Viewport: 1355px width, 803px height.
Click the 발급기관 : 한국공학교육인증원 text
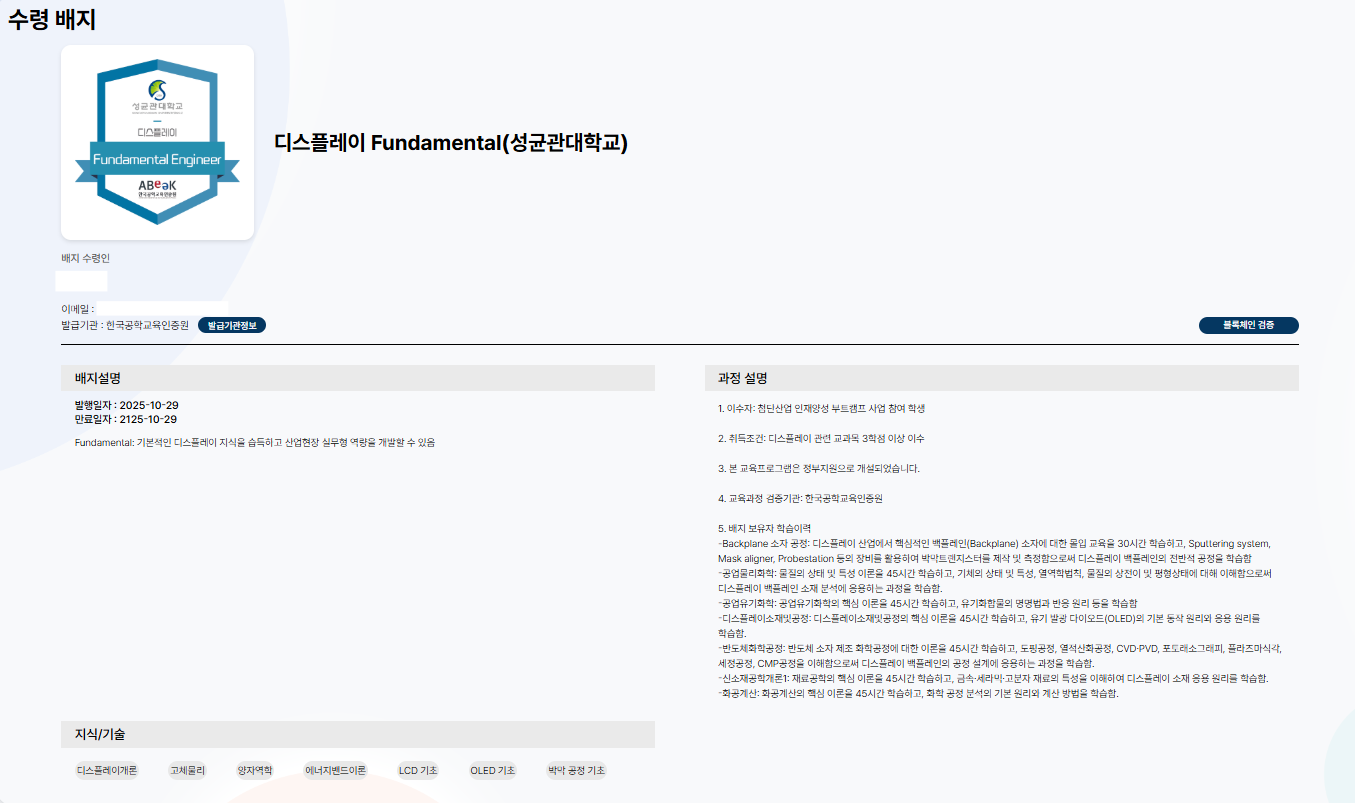click(x=125, y=325)
